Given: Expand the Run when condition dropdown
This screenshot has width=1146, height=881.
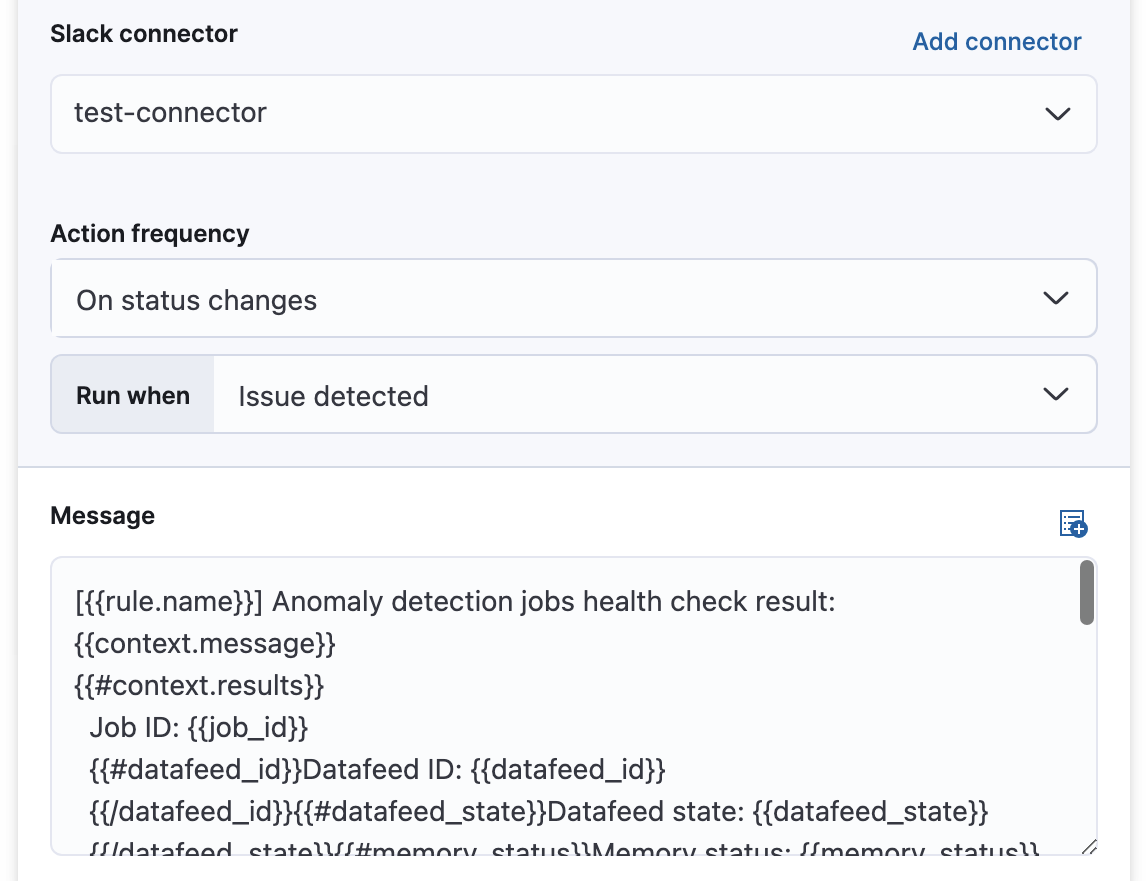Looking at the screenshot, I should (x=654, y=394).
